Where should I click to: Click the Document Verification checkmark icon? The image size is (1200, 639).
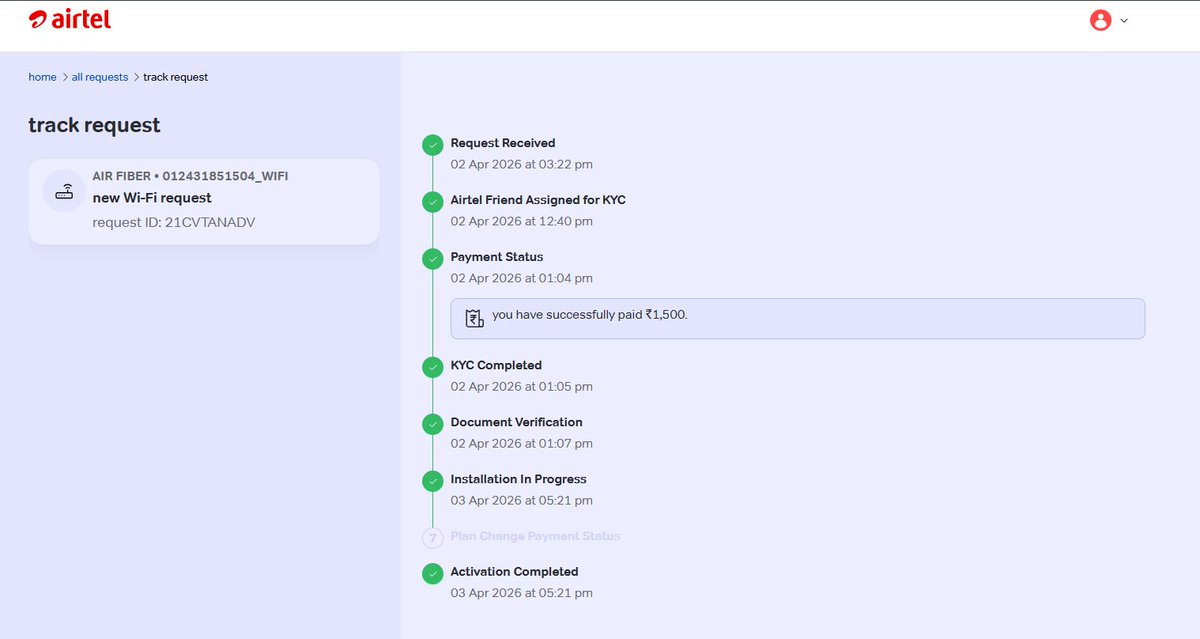[x=432, y=424]
